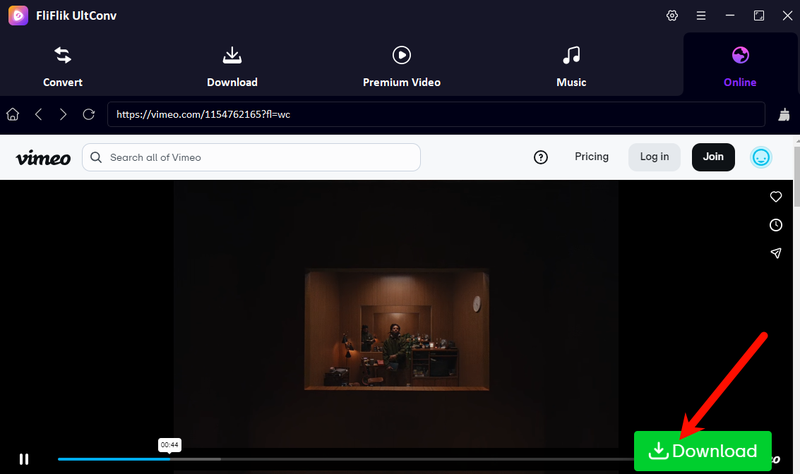The width and height of the screenshot is (800, 474).
Task: Go to browser home page
Action: pos(13,114)
